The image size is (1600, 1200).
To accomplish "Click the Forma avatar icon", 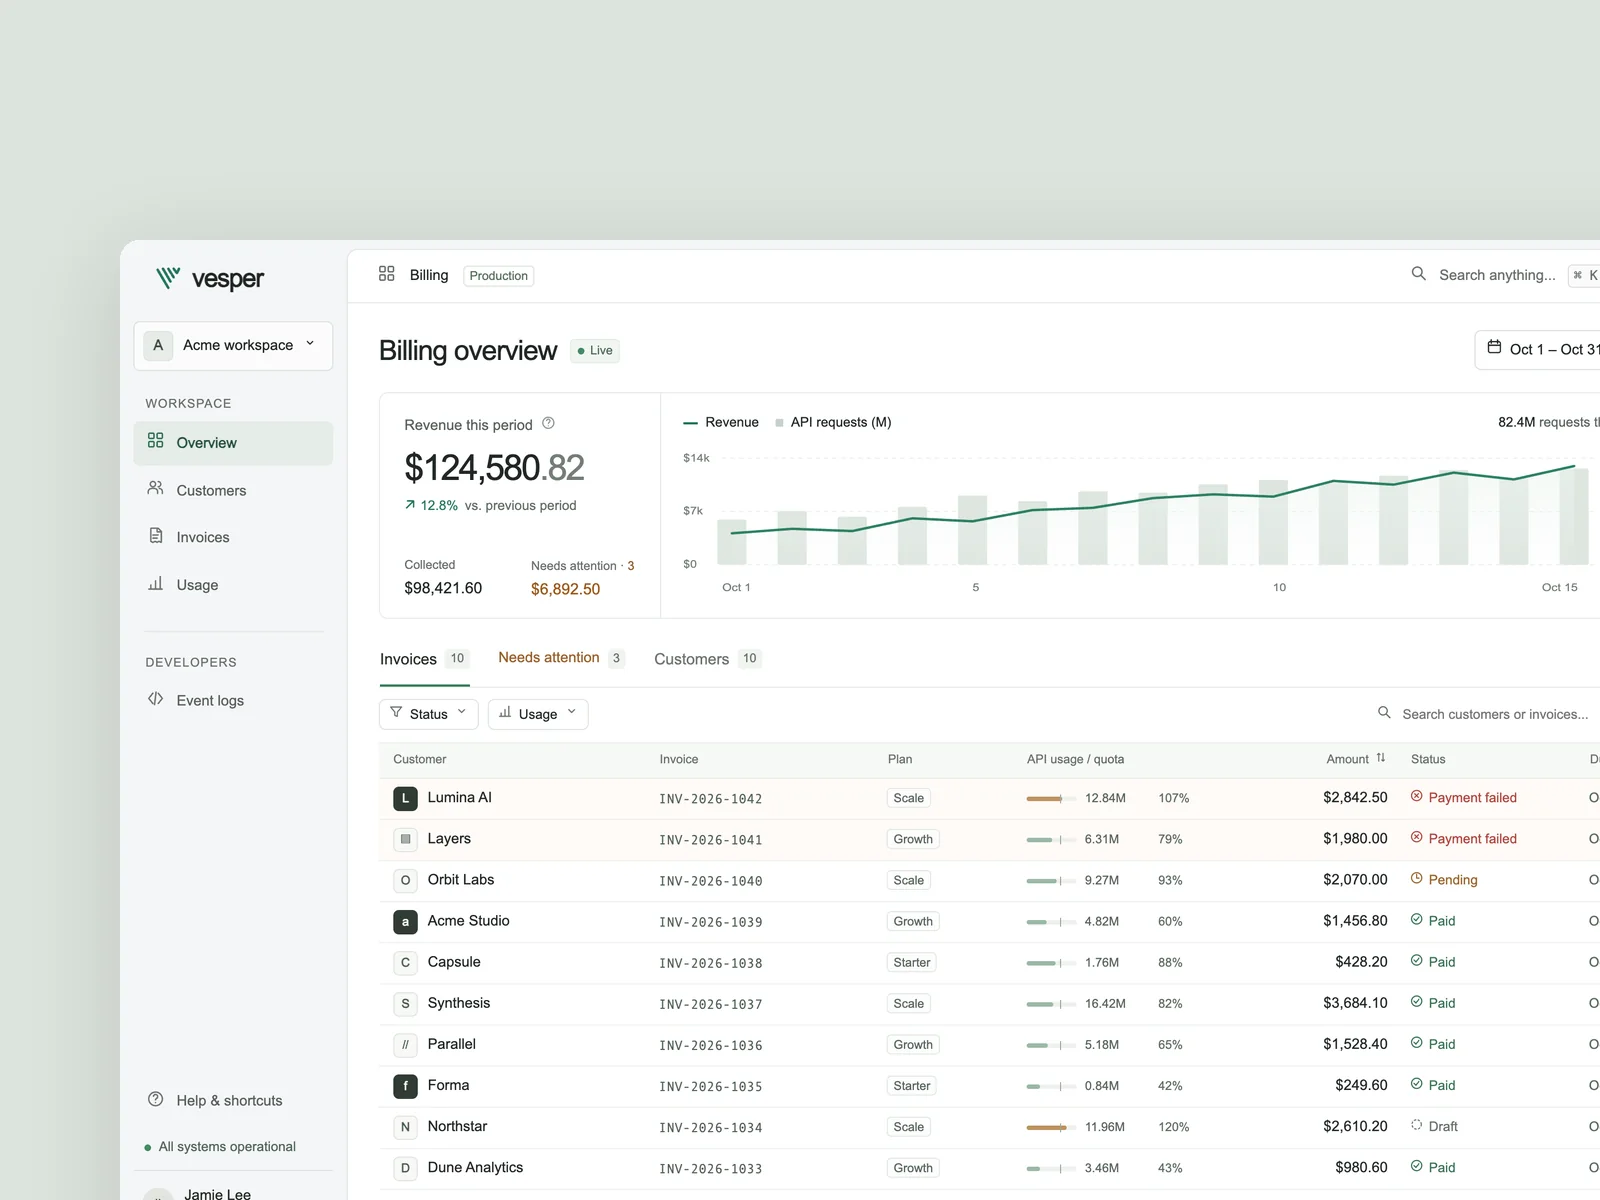I will click(405, 1085).
